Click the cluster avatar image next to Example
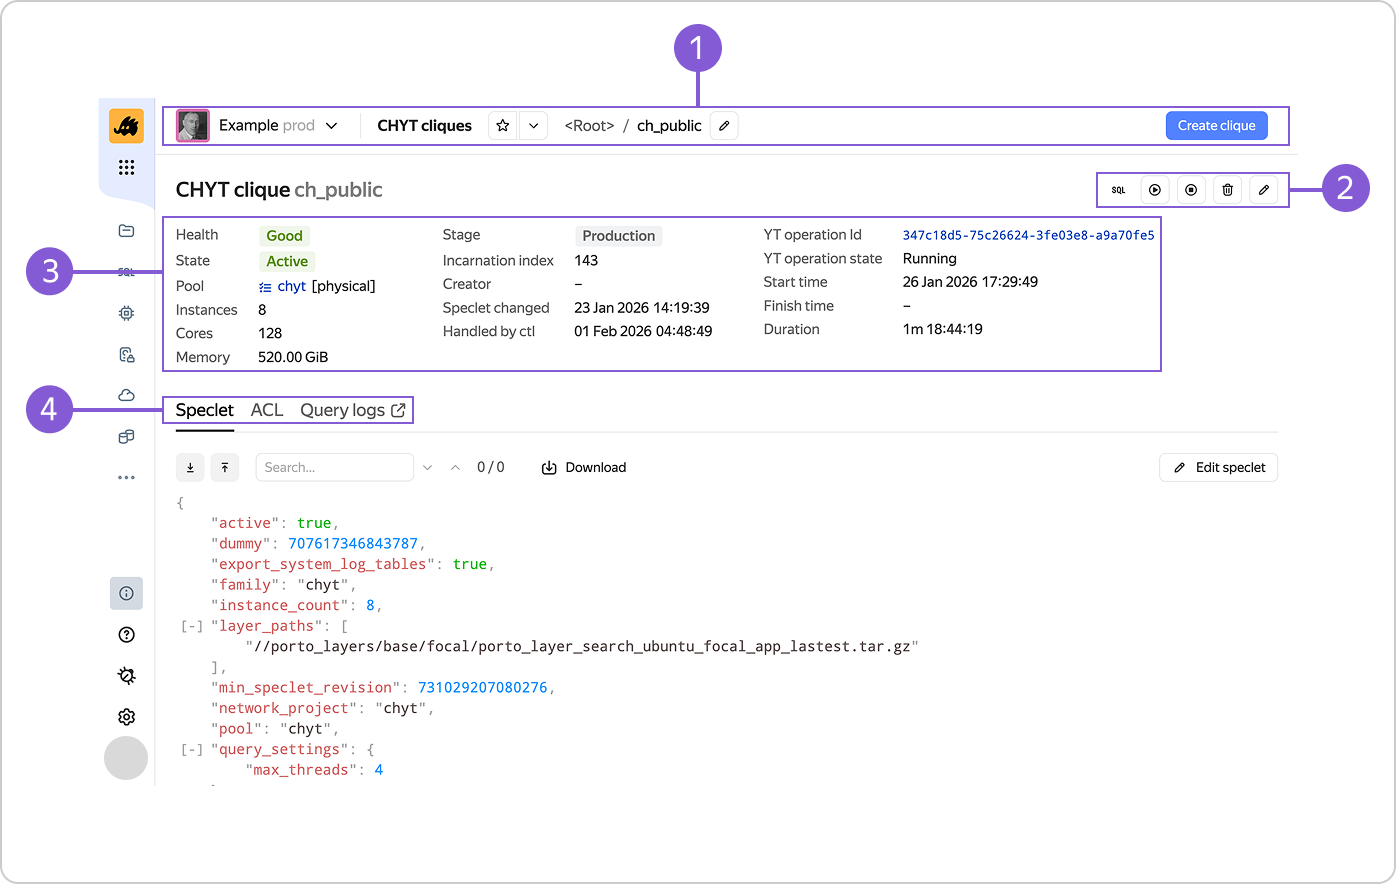The width and height of the screenshot is (1396, 884). pyautogui.click(x=193, y=126)
